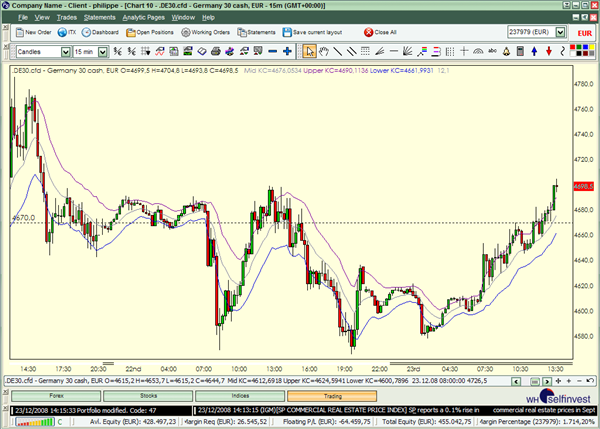600x429 pixels.
Task: Click the chart undo arrow icon
Action: coord(590,381)
